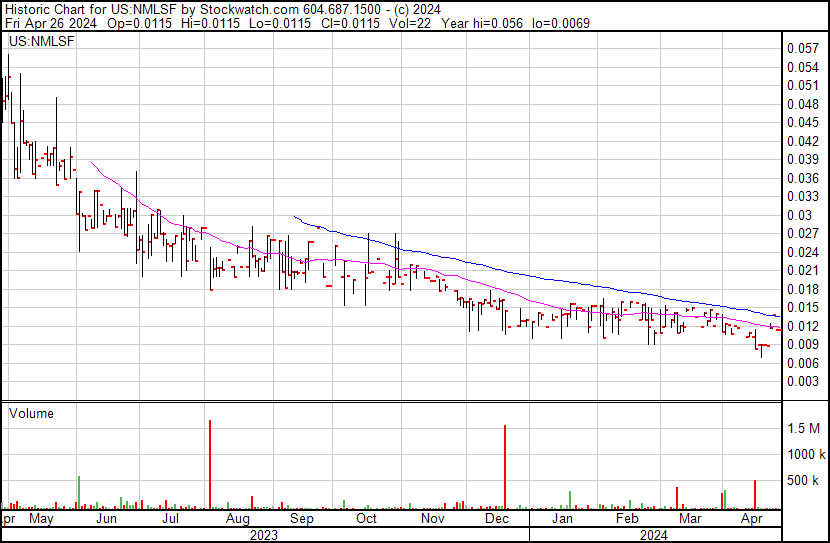Click the 500 k volume axis label
Screen dimensions: 830x543
[x=802, y=481]
